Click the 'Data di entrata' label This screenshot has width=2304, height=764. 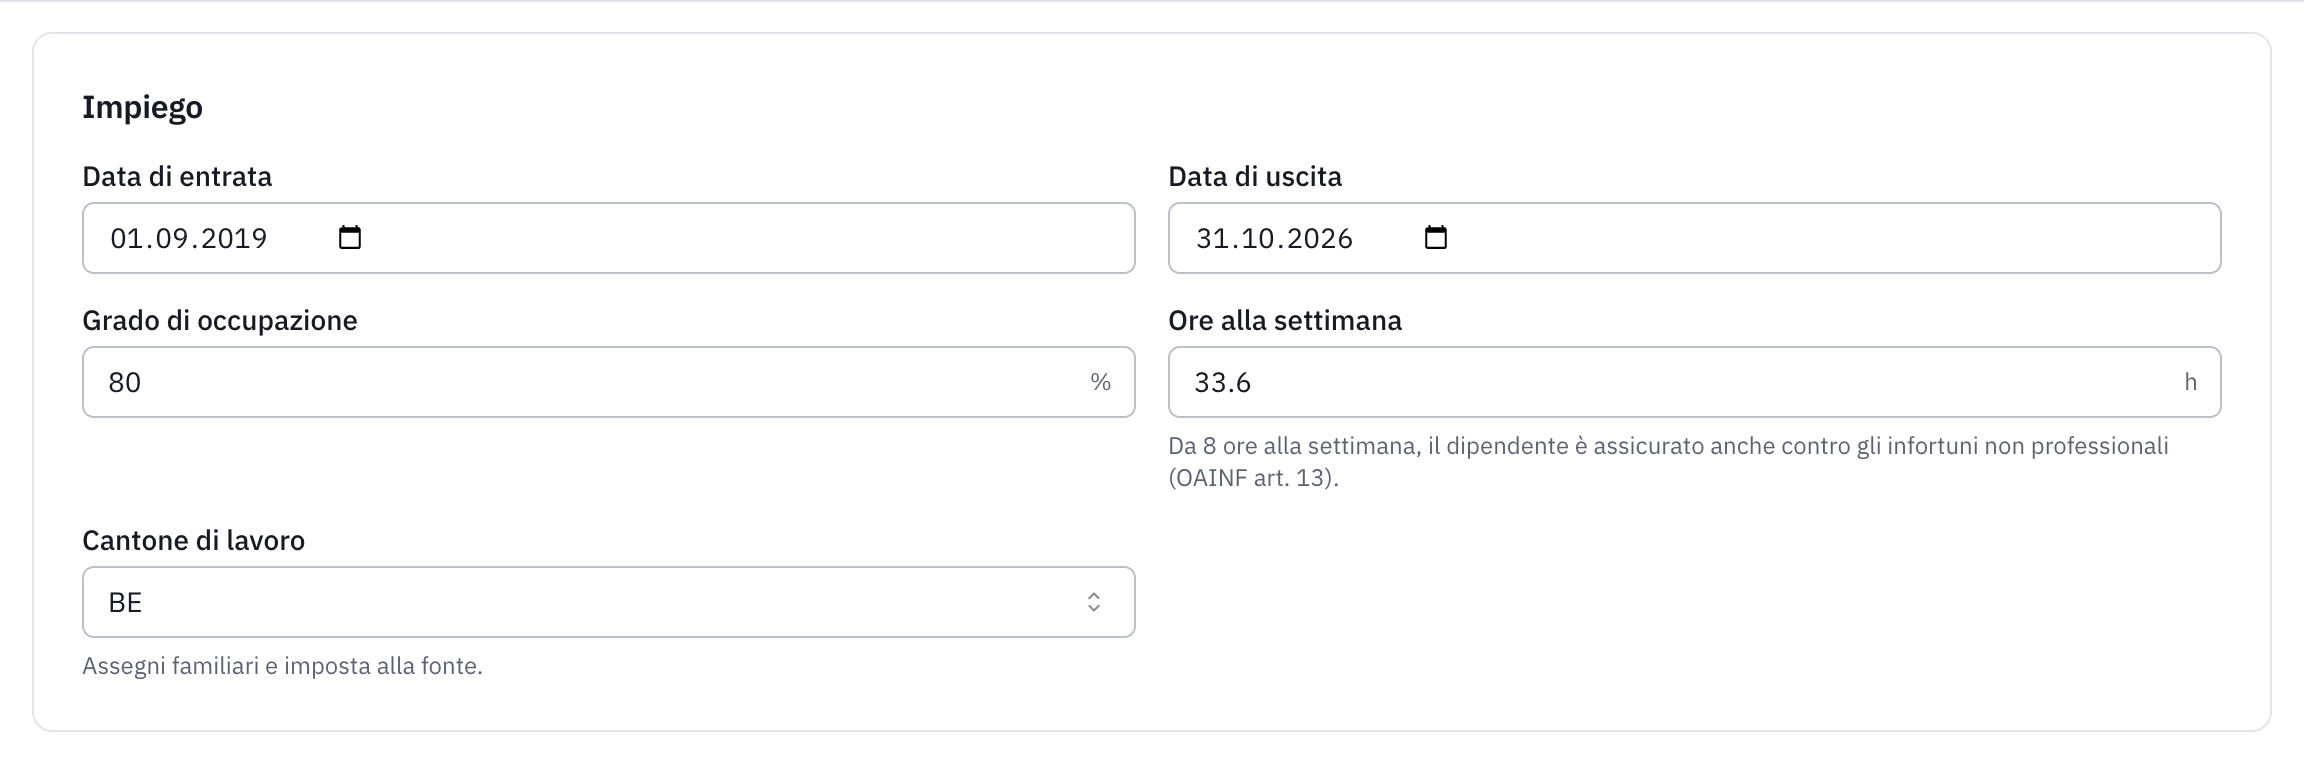coord(177,177)
